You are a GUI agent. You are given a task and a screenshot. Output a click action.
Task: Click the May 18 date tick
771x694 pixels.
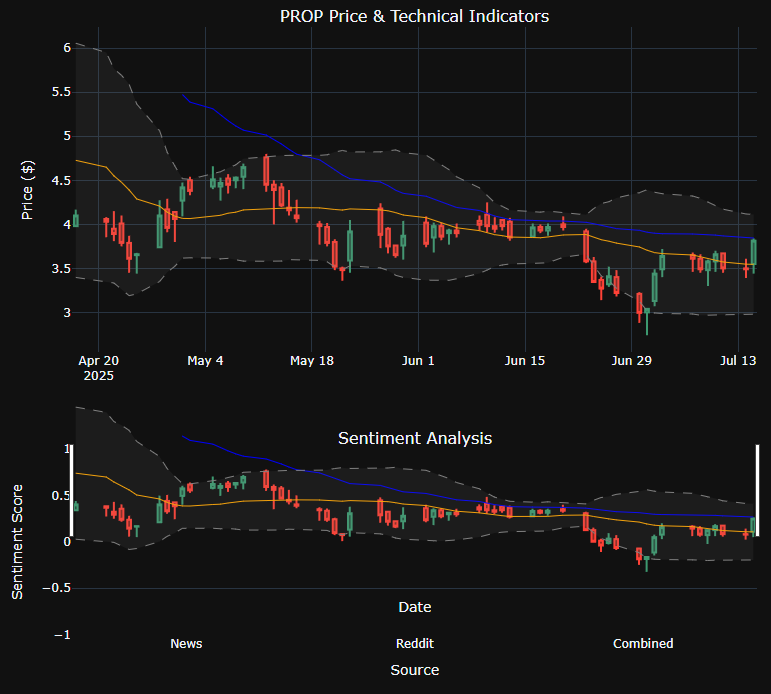[312, 361]
